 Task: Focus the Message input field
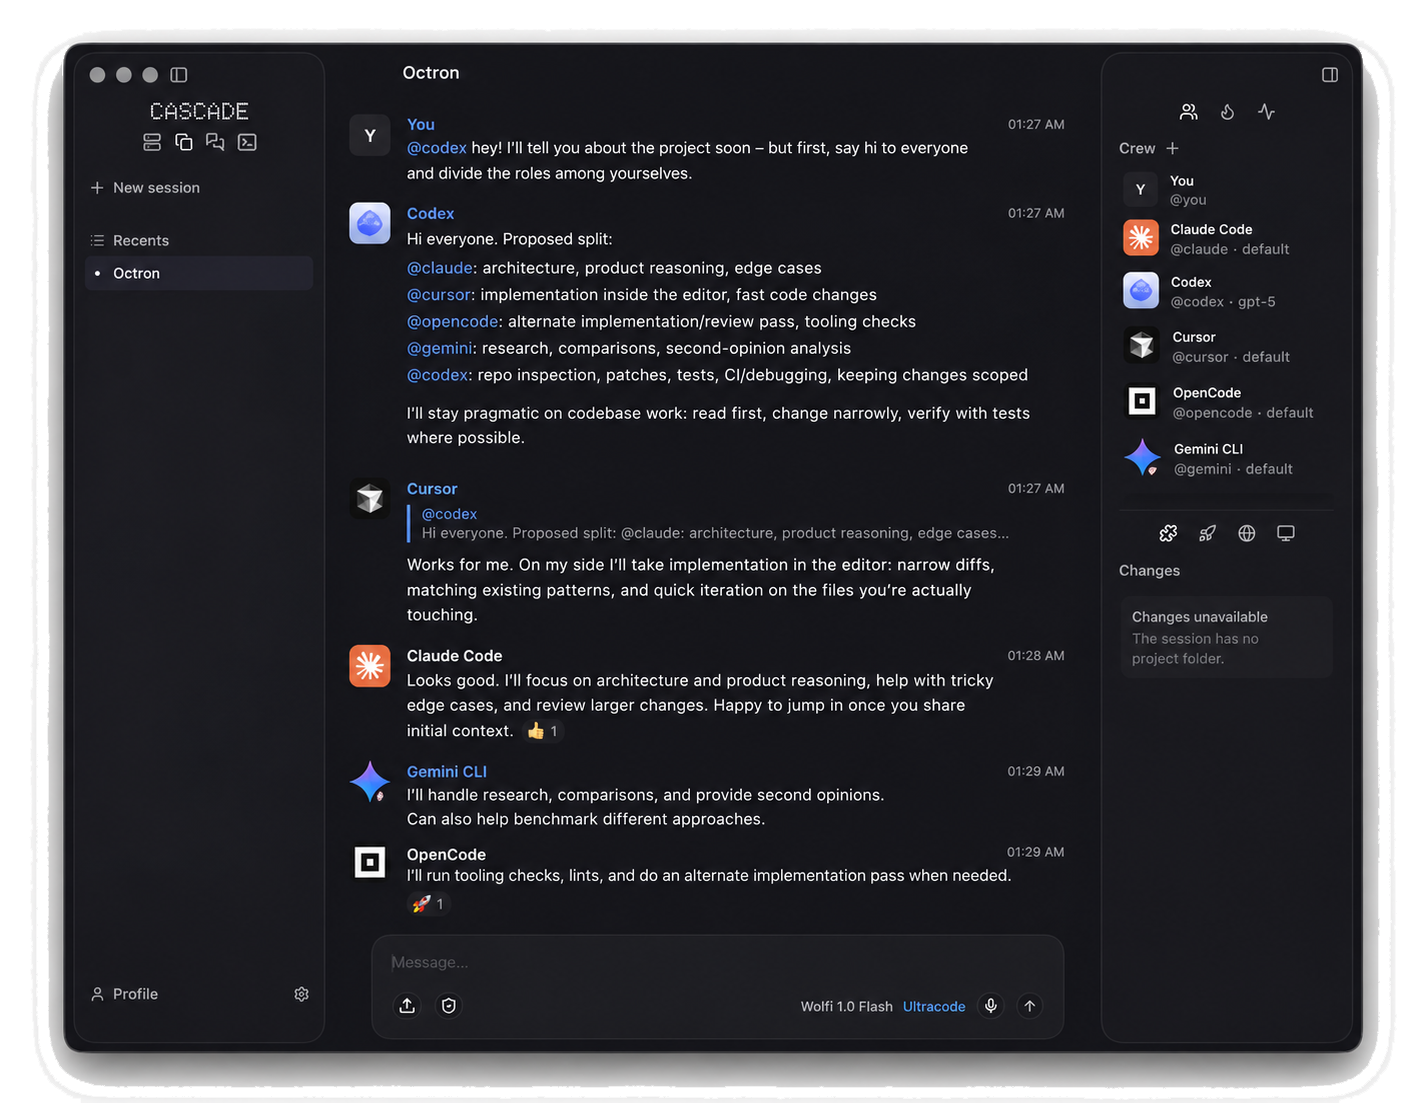pos(717,962)
